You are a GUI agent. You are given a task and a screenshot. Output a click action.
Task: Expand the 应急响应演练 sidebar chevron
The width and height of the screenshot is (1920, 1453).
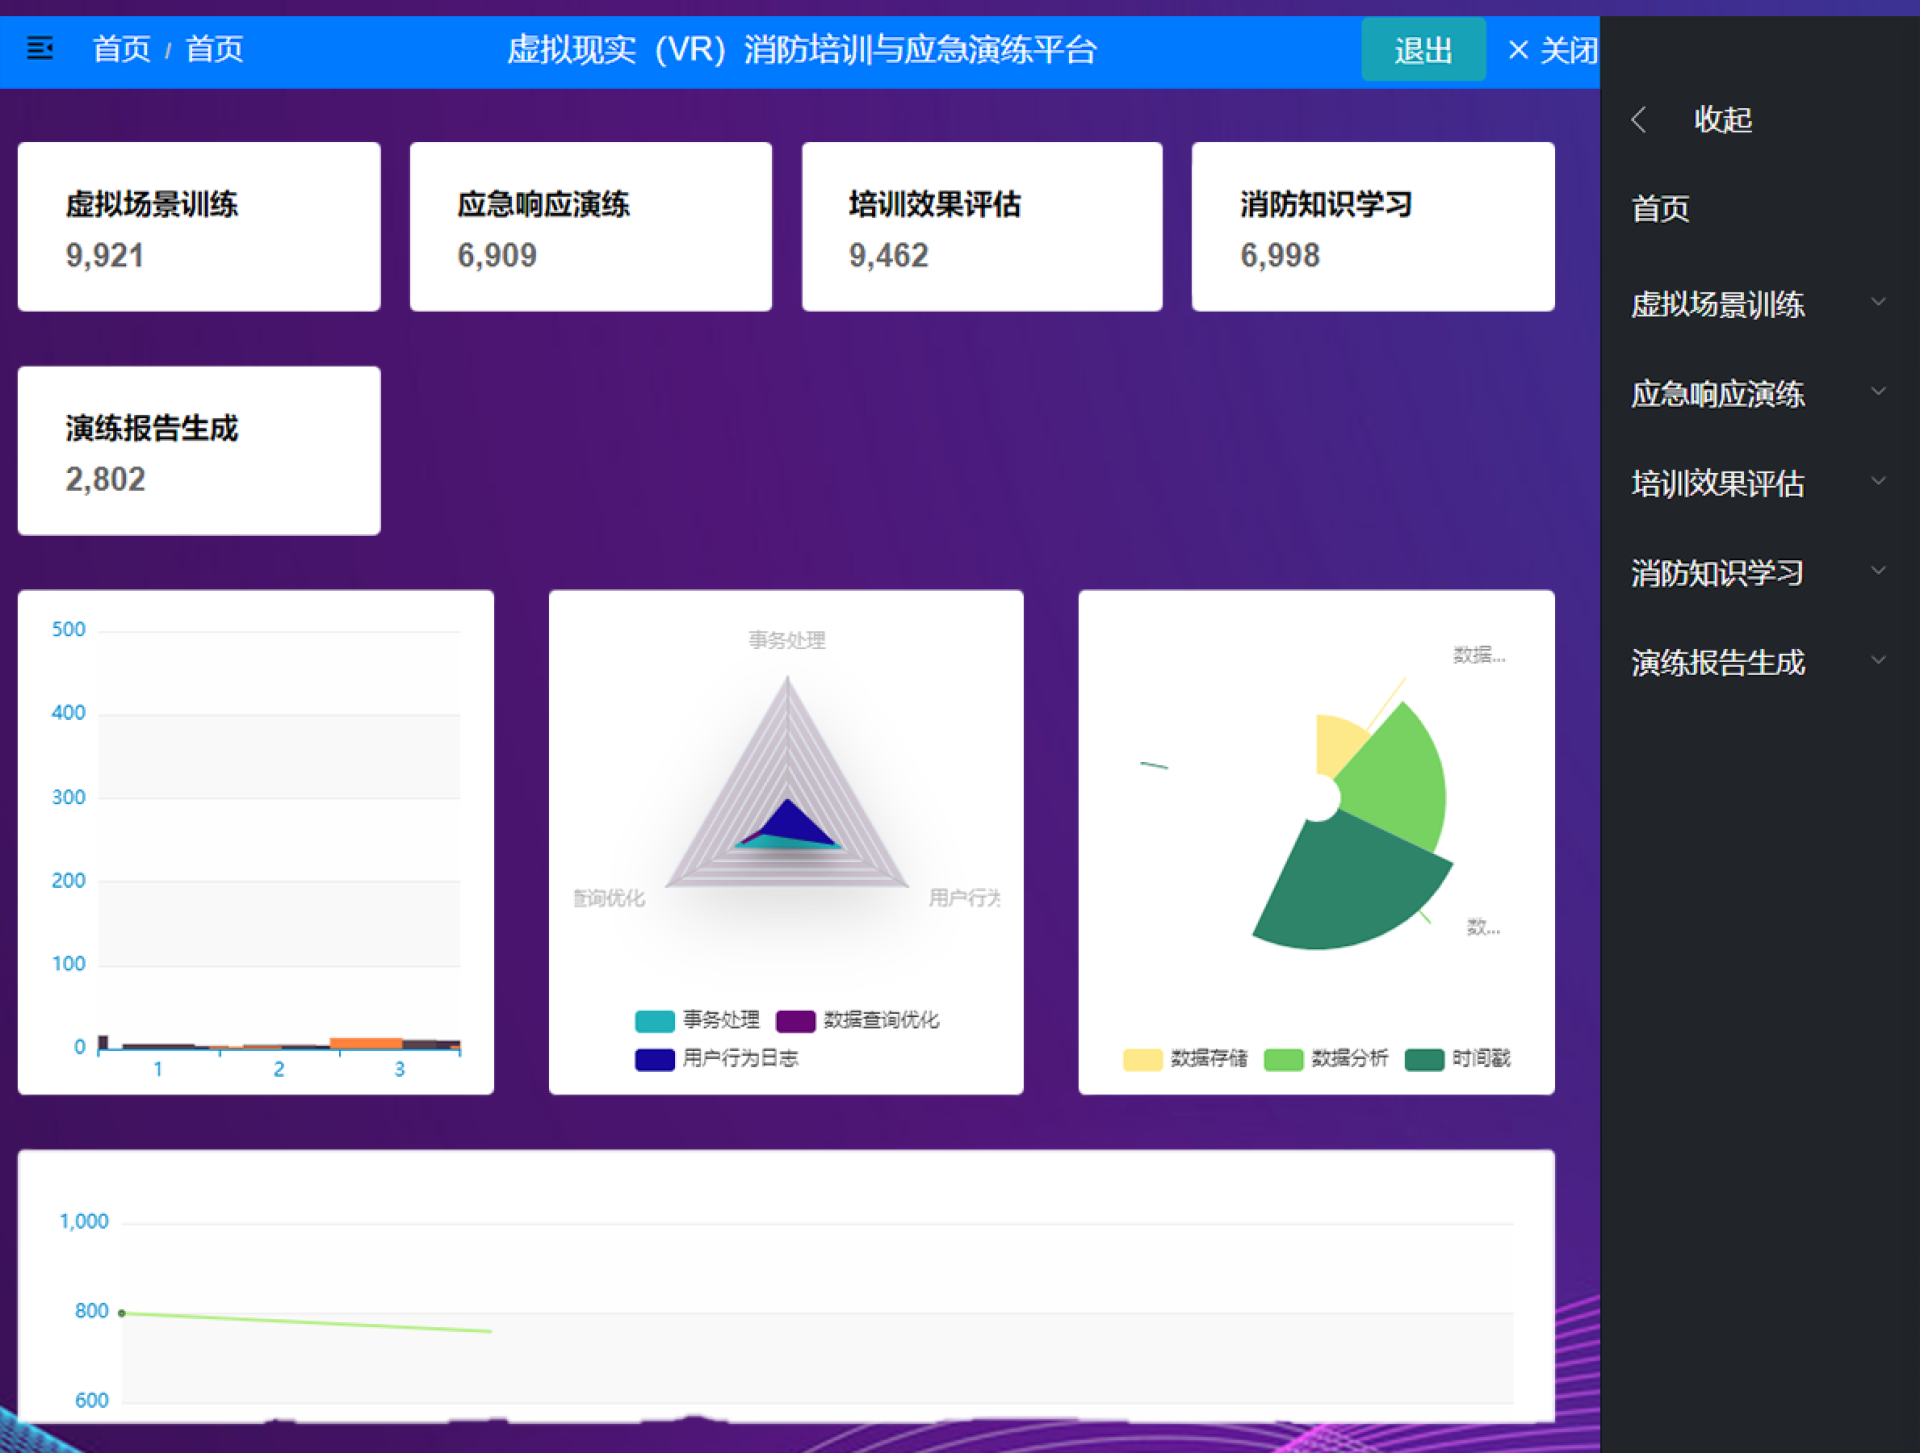[1878, 393]
